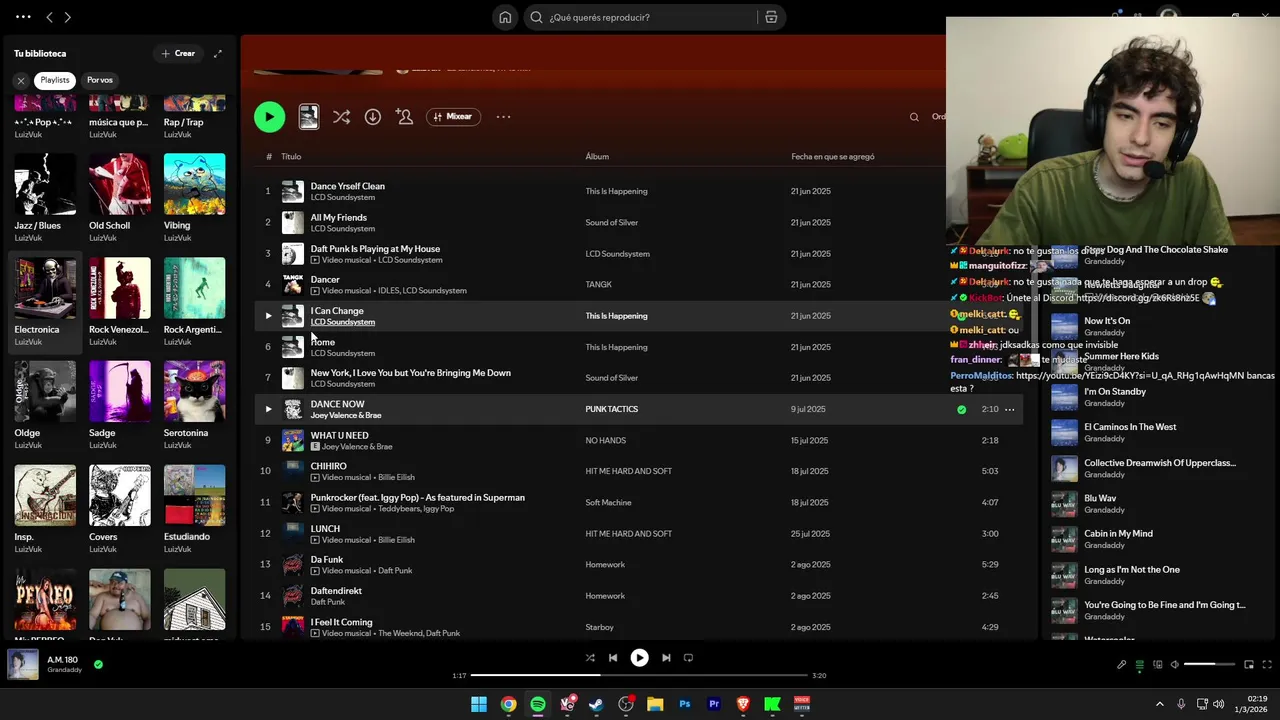Toggle the green saved check beside A.M. 180

98,664
